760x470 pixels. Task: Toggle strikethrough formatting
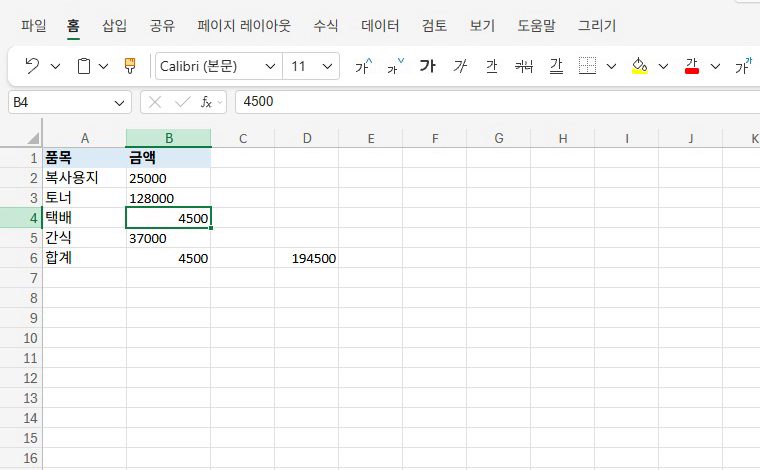point(523,66)
